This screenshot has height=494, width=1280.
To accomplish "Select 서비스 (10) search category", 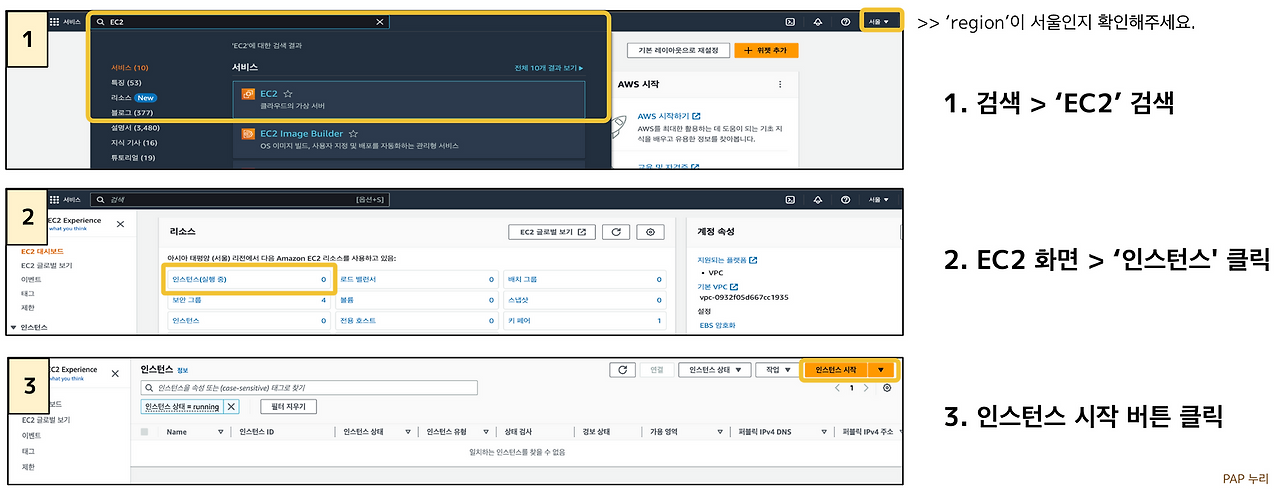I will (130, 68).
